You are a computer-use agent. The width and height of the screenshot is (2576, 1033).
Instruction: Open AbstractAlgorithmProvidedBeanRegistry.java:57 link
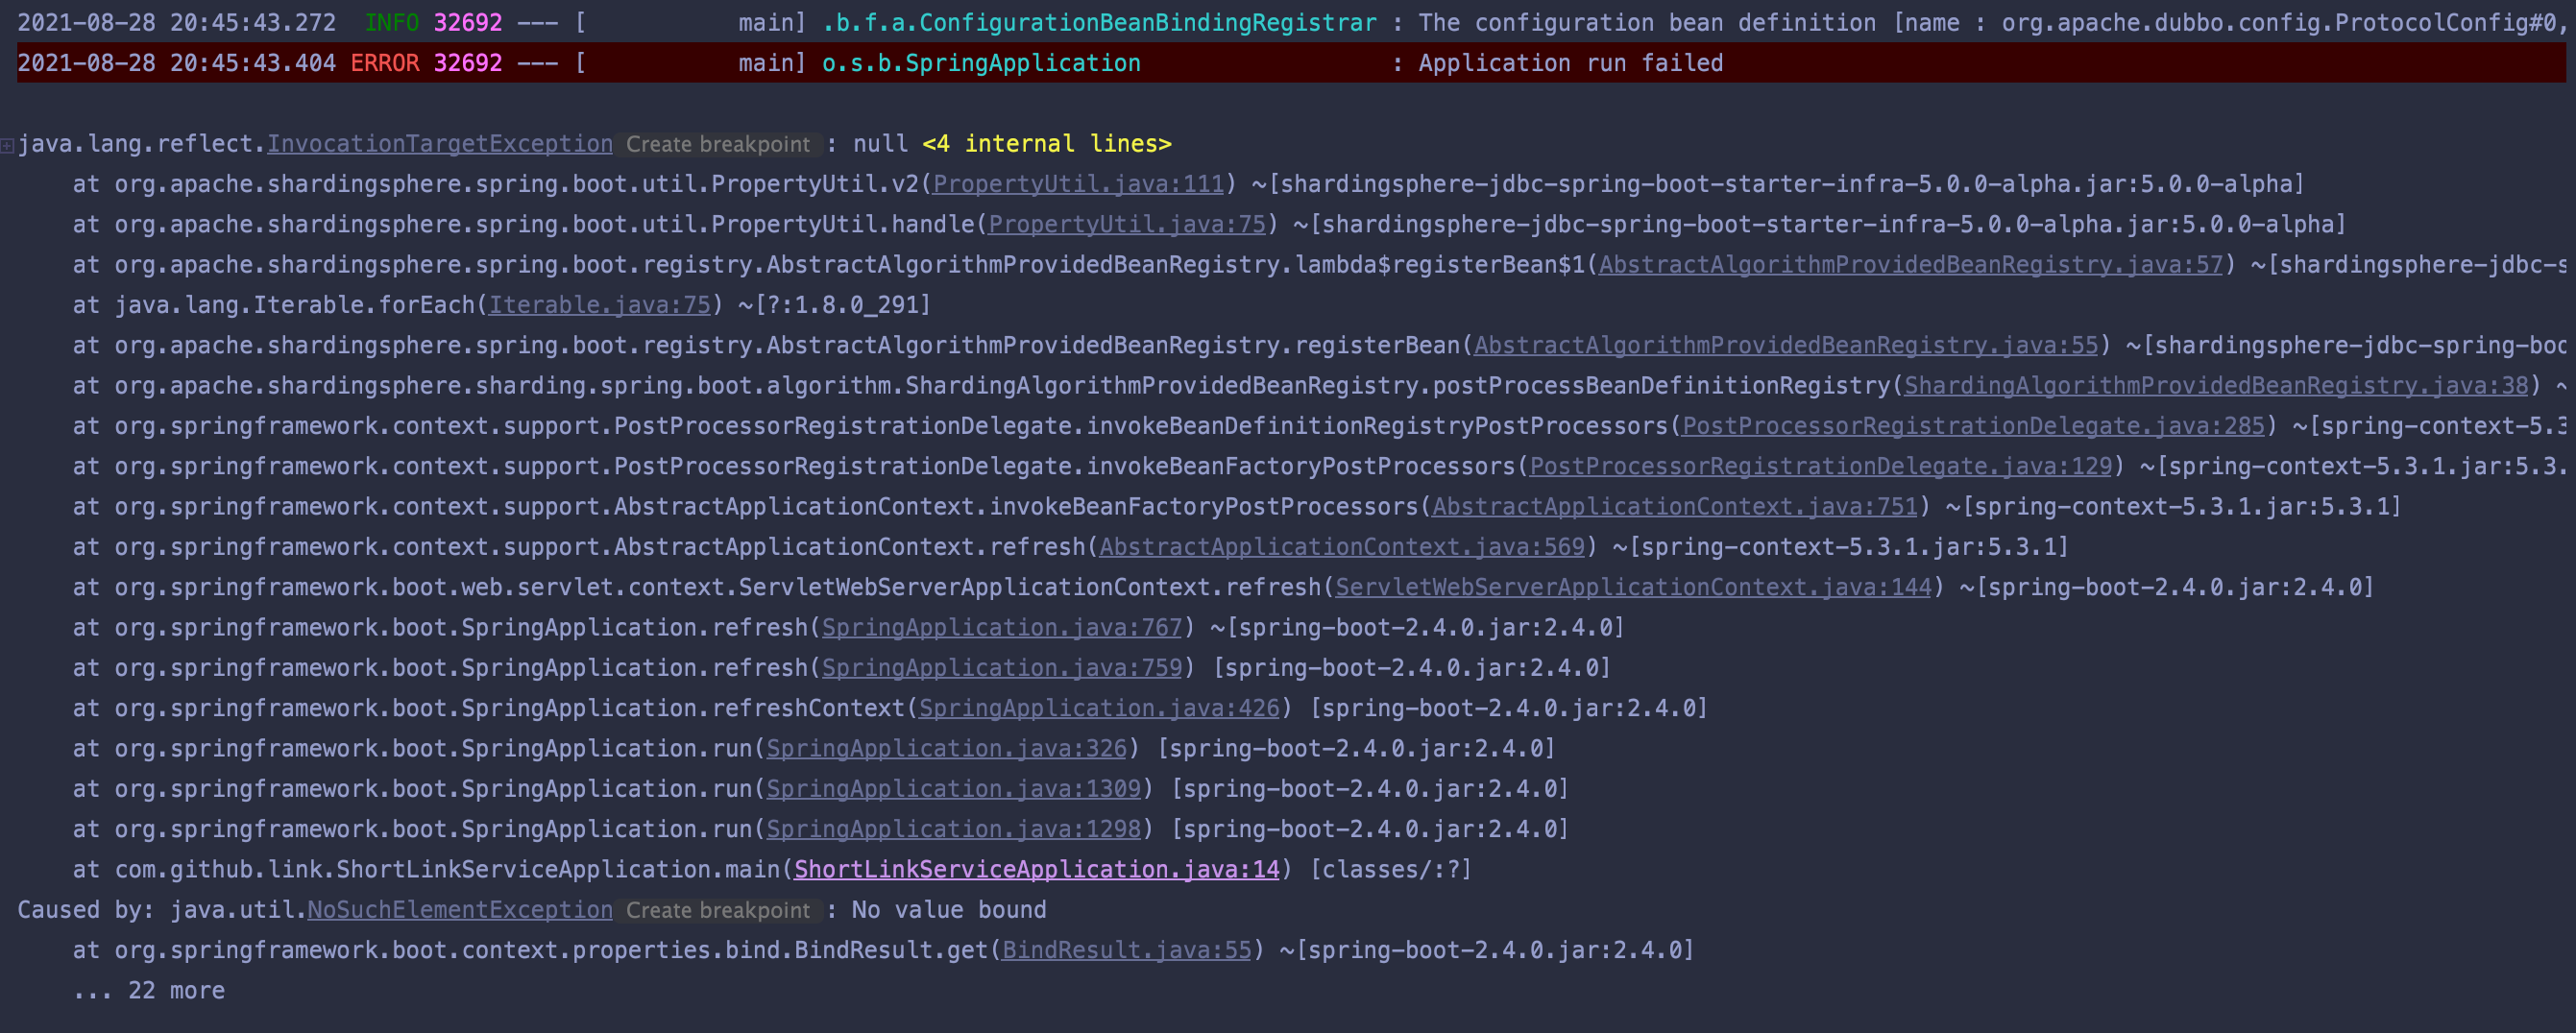click(1911, 265)
